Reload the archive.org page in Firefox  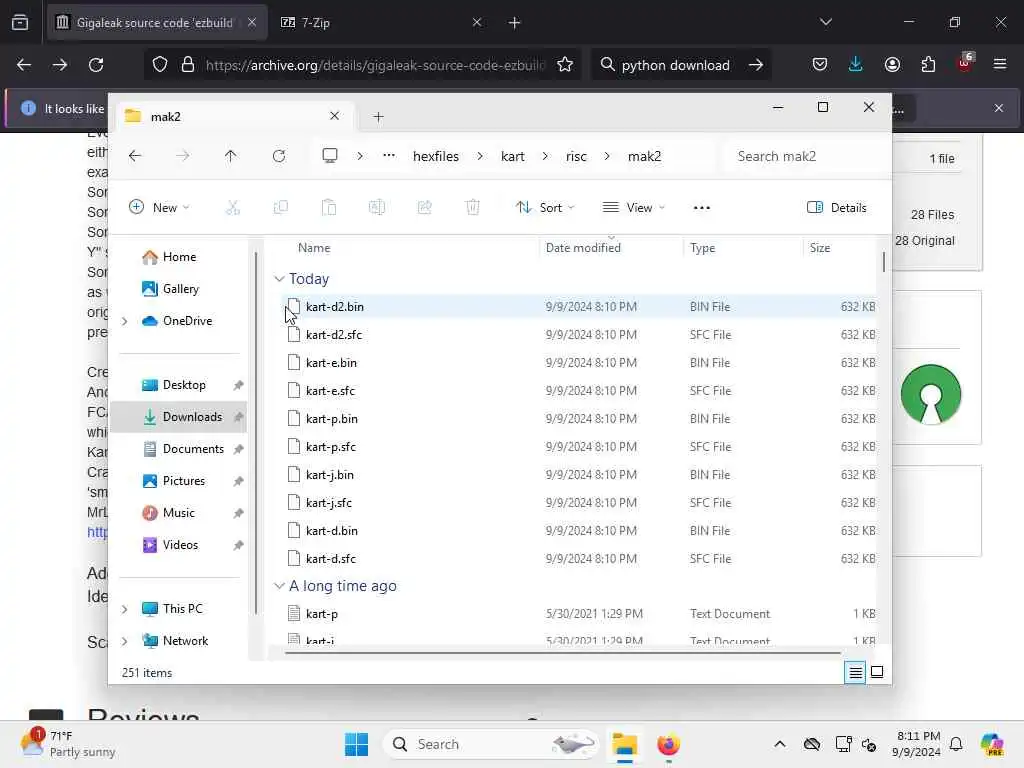click(96, 65)
